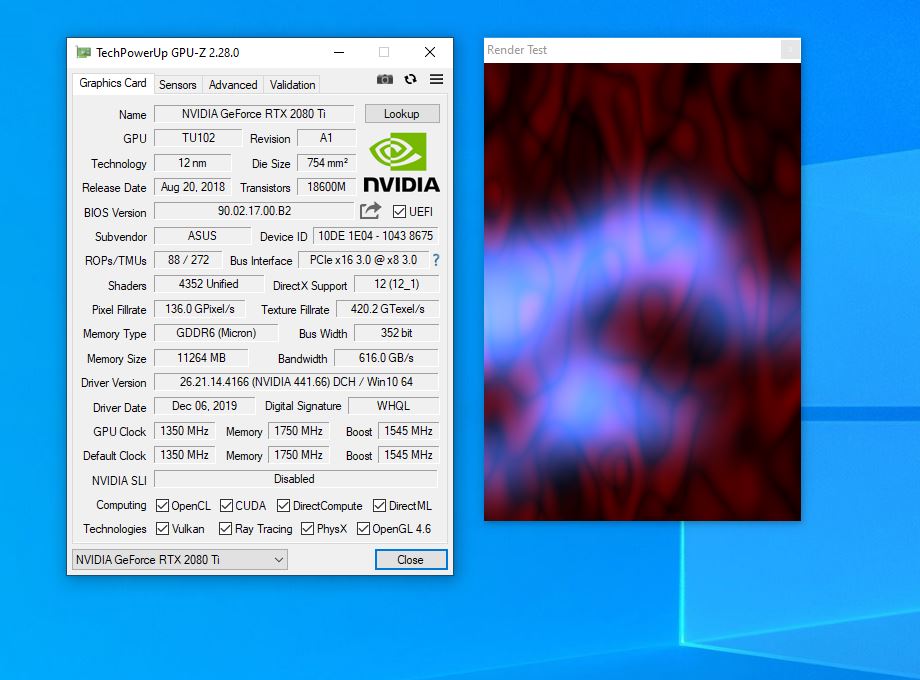Toggle the OpenCL checkbox
920x680 pixels.
(163, 506)
